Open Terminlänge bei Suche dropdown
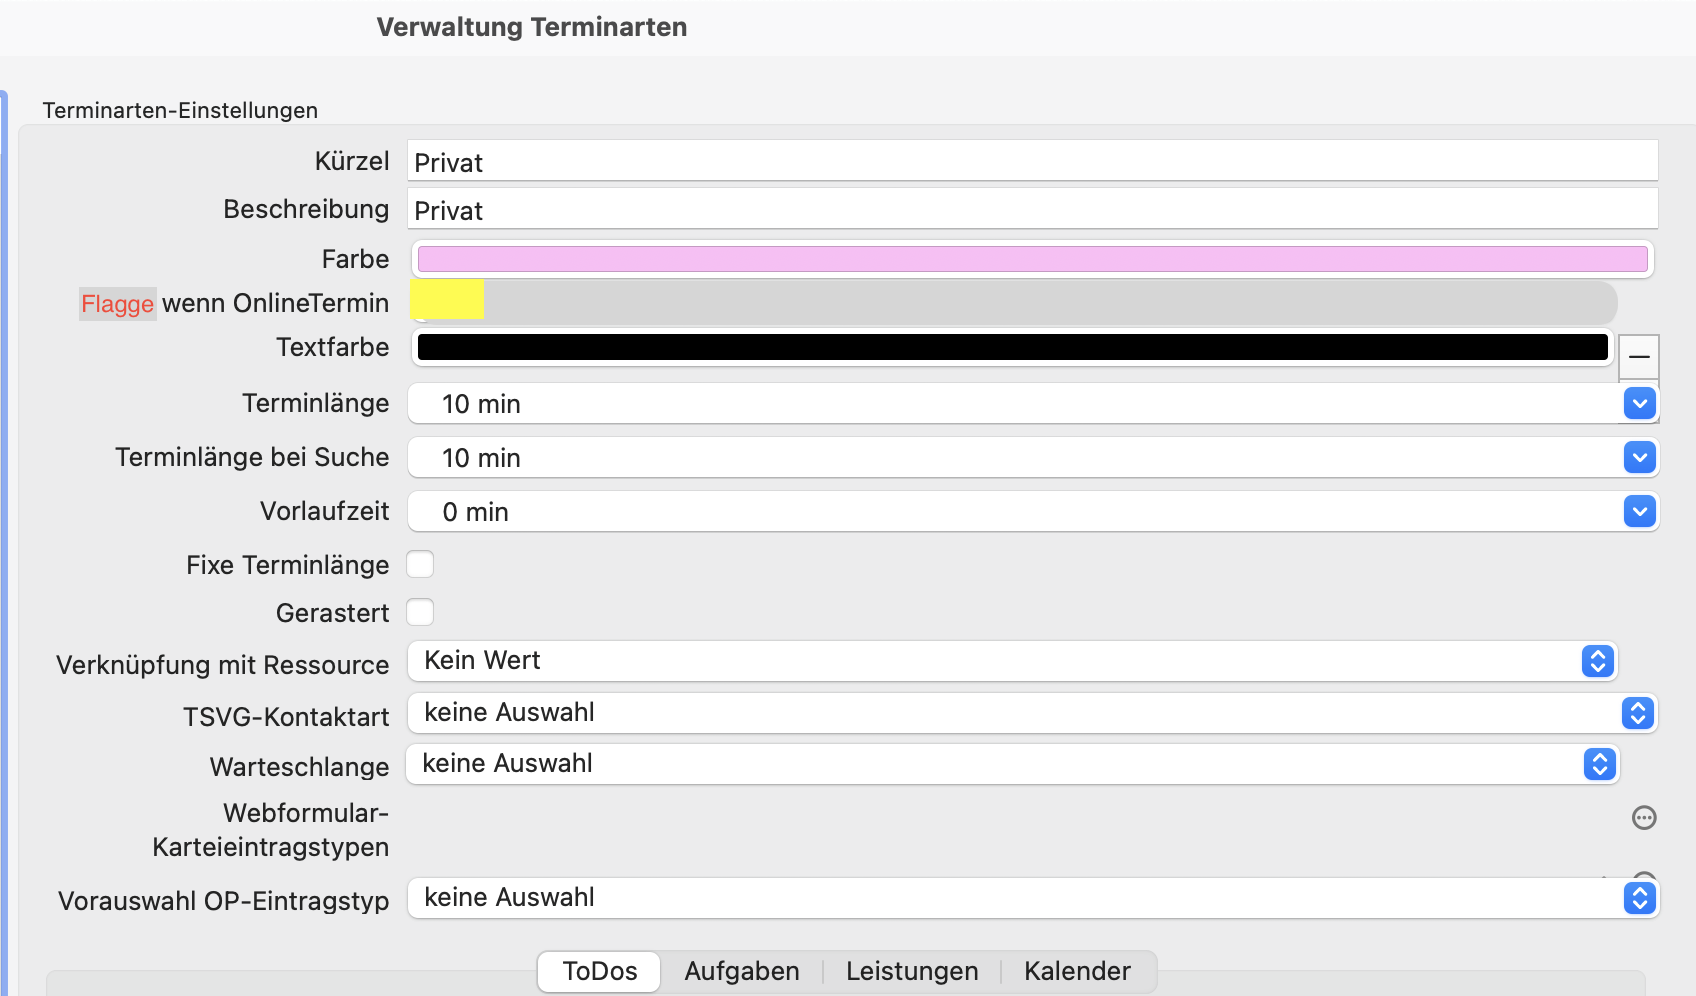This screenshot has height=996, width=1696. (1639, 458)
